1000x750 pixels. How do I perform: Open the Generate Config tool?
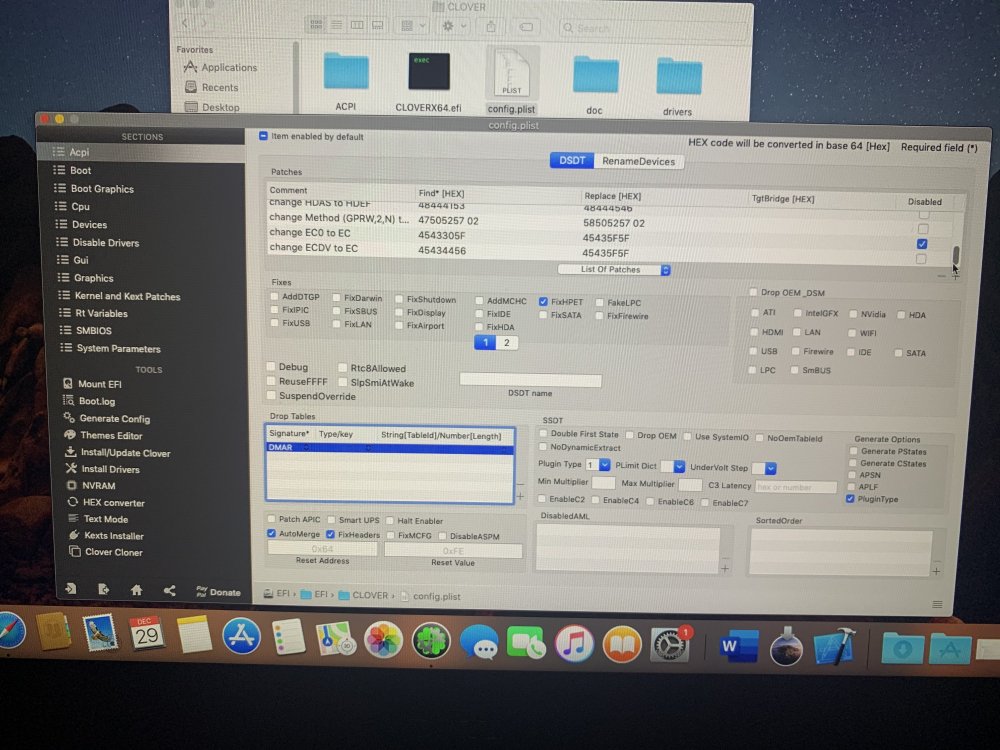[x=114, y=418]
